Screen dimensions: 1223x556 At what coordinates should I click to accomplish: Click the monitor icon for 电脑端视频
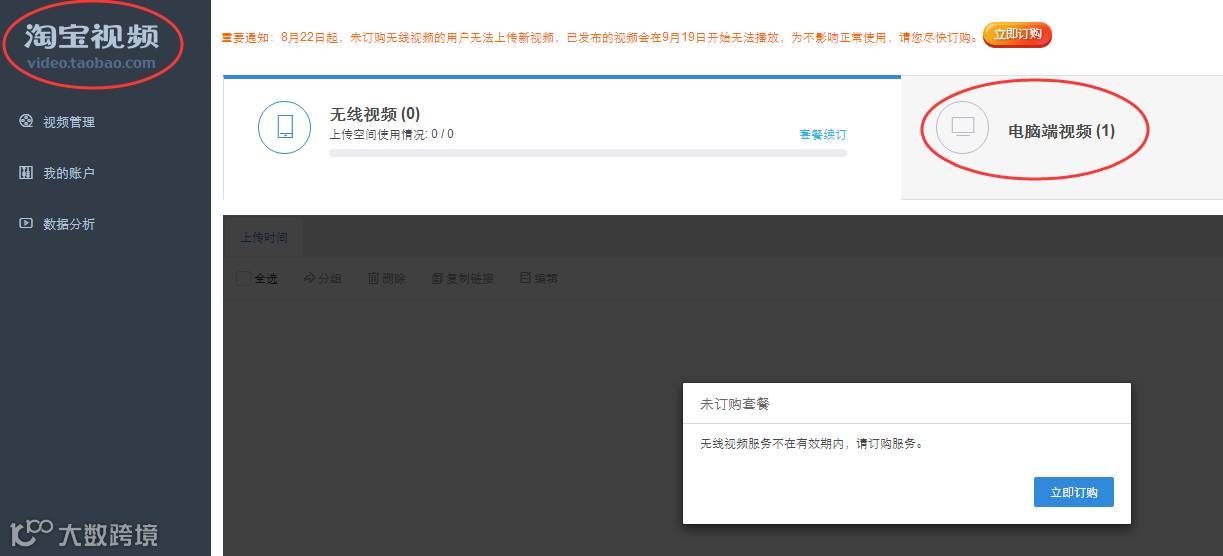click(x=962, y=127)
